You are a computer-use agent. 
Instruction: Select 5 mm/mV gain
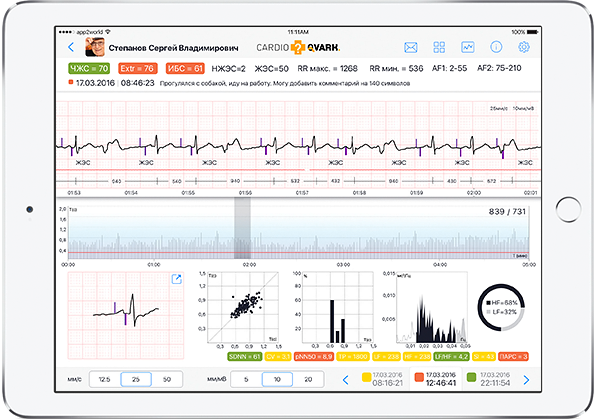click(x=246, y=379)
